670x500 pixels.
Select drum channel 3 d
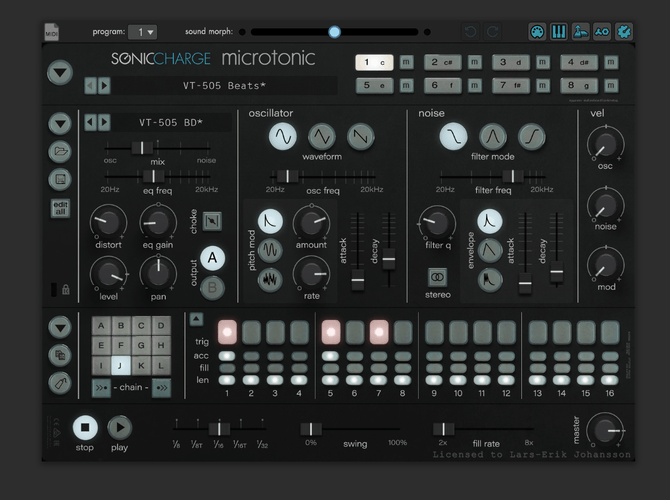[x=511, y=62]
